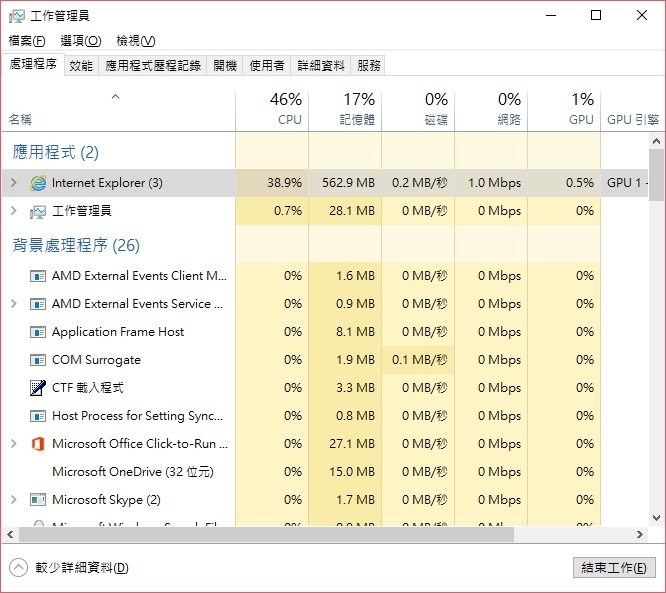Click the Microsoft Skype process icon

click(x=38, y=500)
